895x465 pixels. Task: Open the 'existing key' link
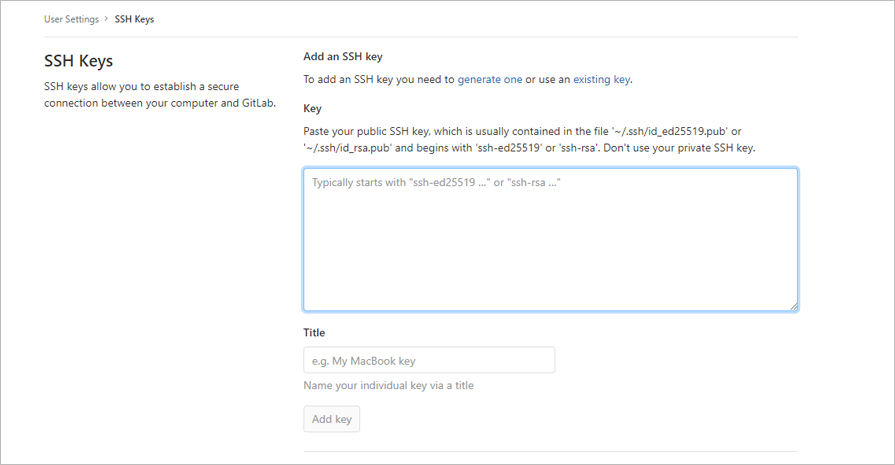602,79
